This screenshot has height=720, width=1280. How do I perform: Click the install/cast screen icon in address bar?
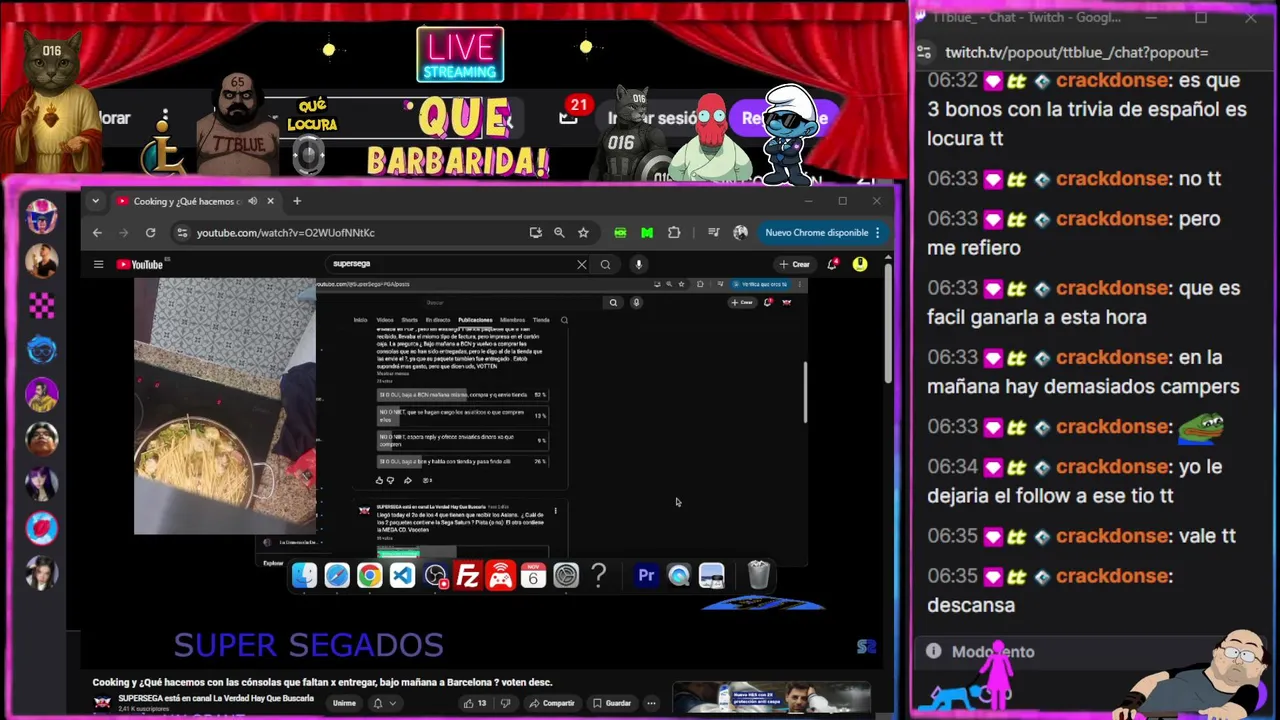[535, 233]
